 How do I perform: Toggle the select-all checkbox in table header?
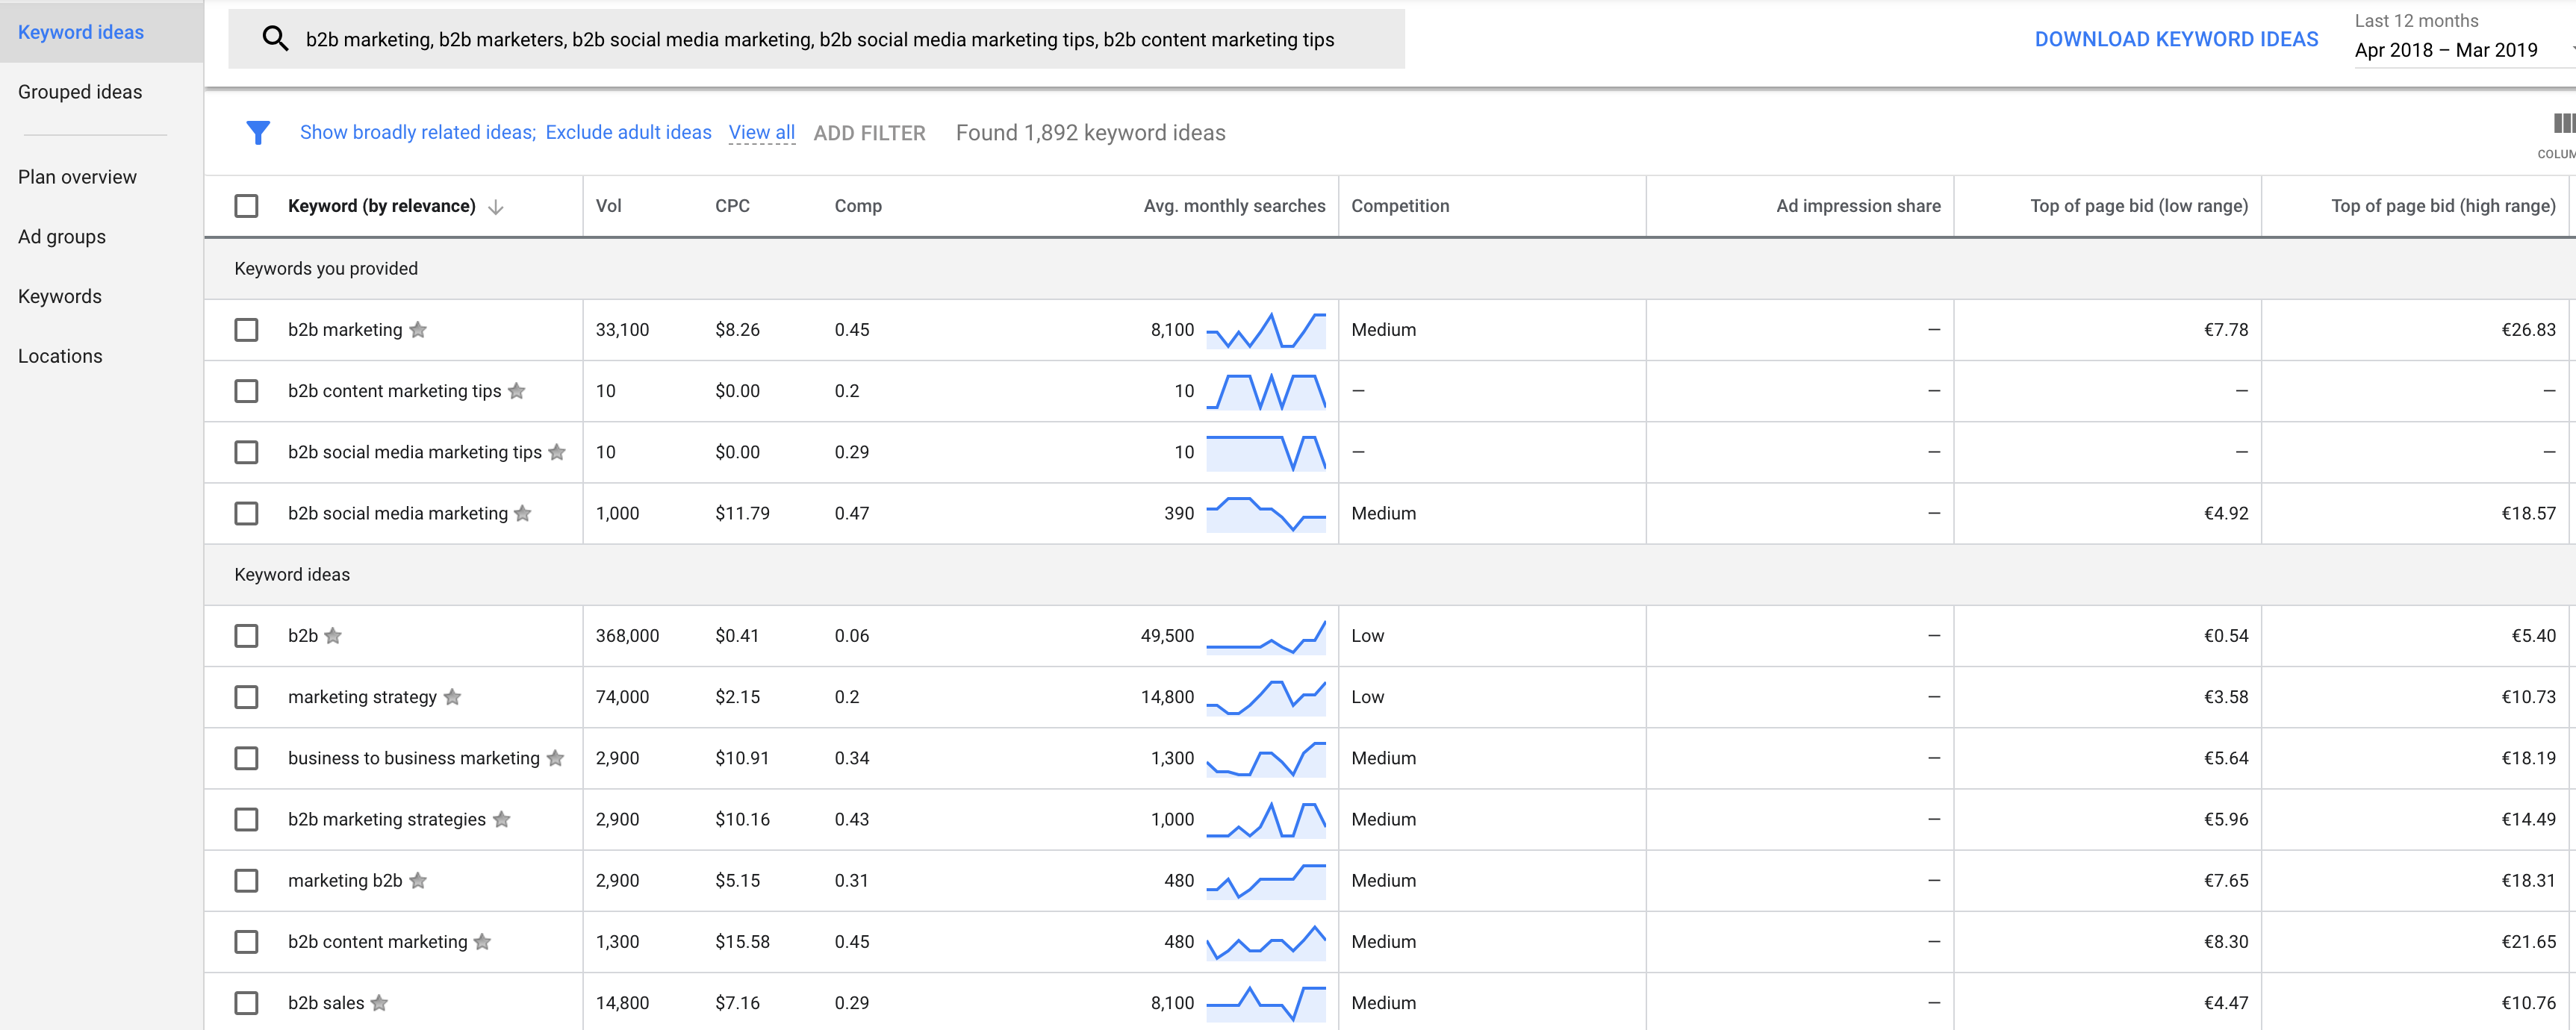pos(246,206)
